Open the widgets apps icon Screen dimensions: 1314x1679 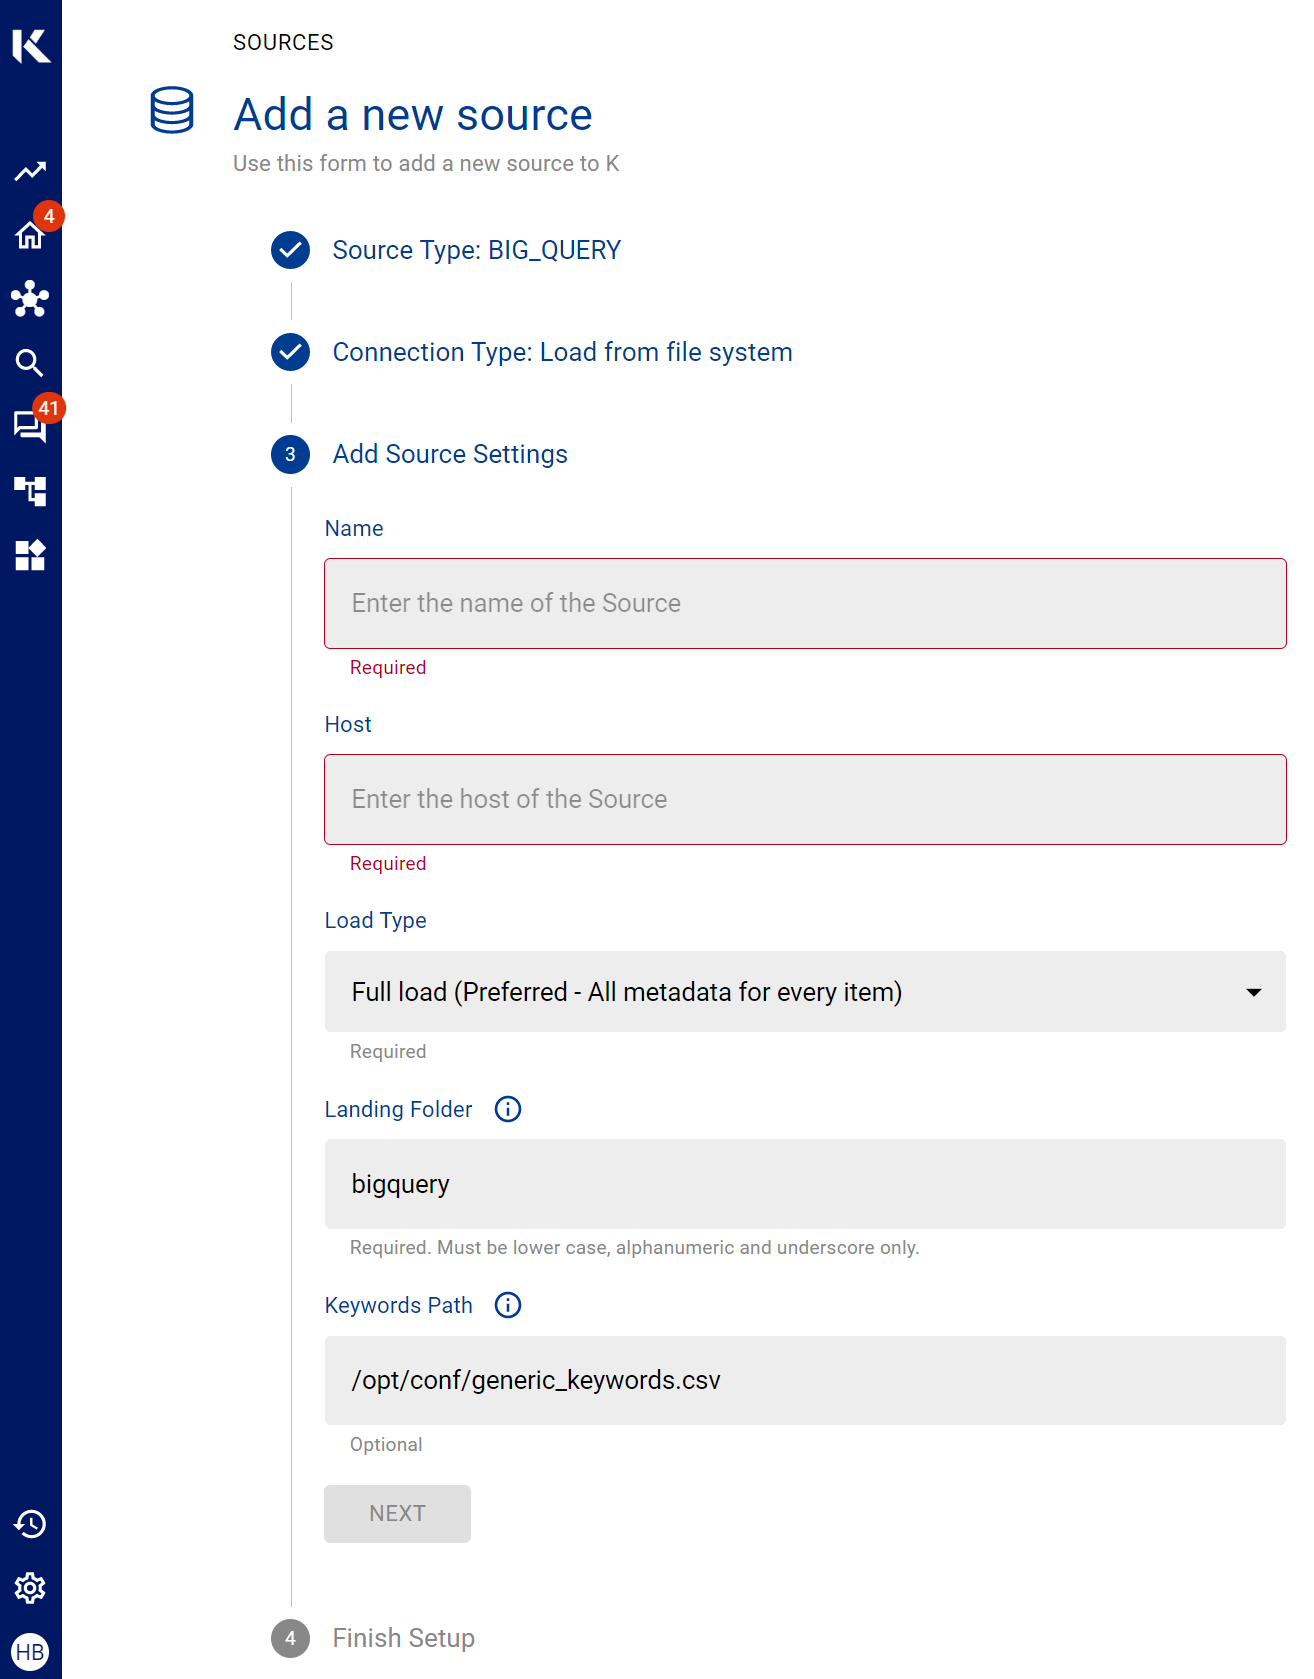(30, 555)
